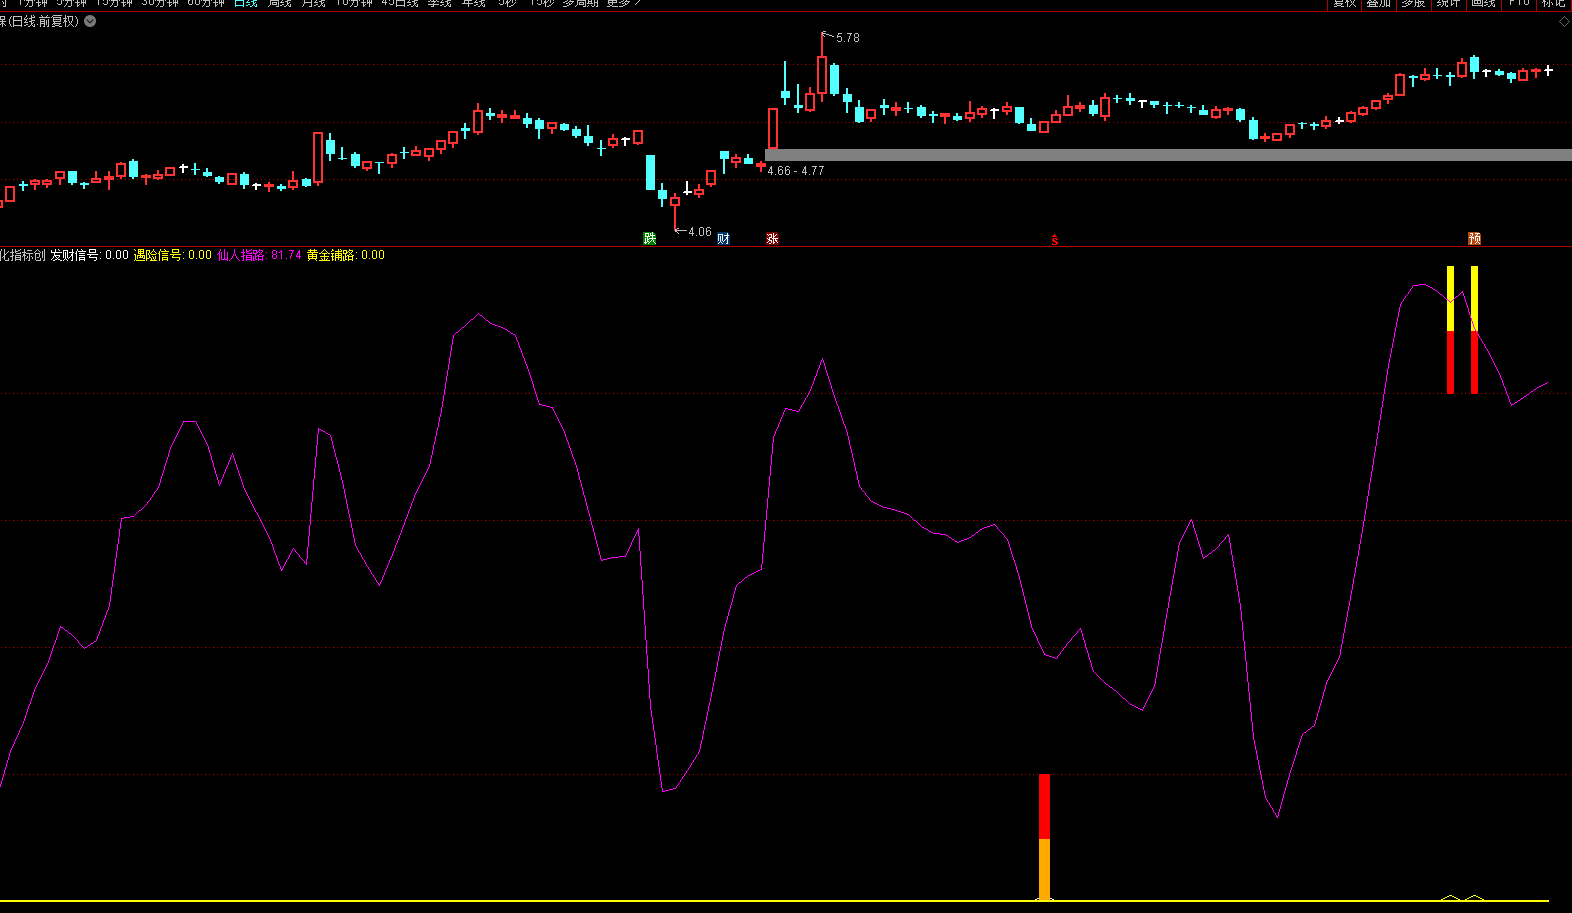This screenshot has height=913, width=1572.
Task: Click the red 涨 marker icon
Action: point(772,238)
